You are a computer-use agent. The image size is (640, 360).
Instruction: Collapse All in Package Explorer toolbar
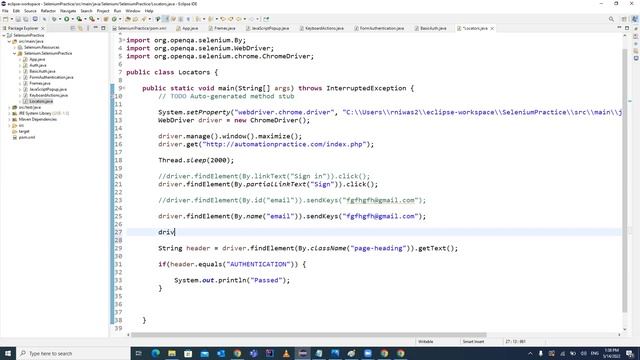tap(73, 29)
